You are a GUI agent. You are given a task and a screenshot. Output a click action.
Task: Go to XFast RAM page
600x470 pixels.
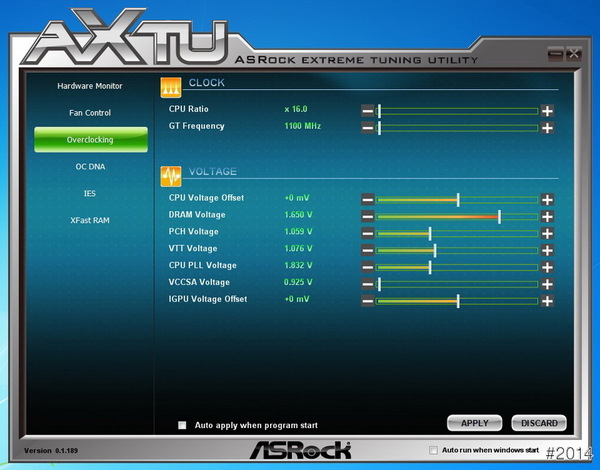[90, 219]
